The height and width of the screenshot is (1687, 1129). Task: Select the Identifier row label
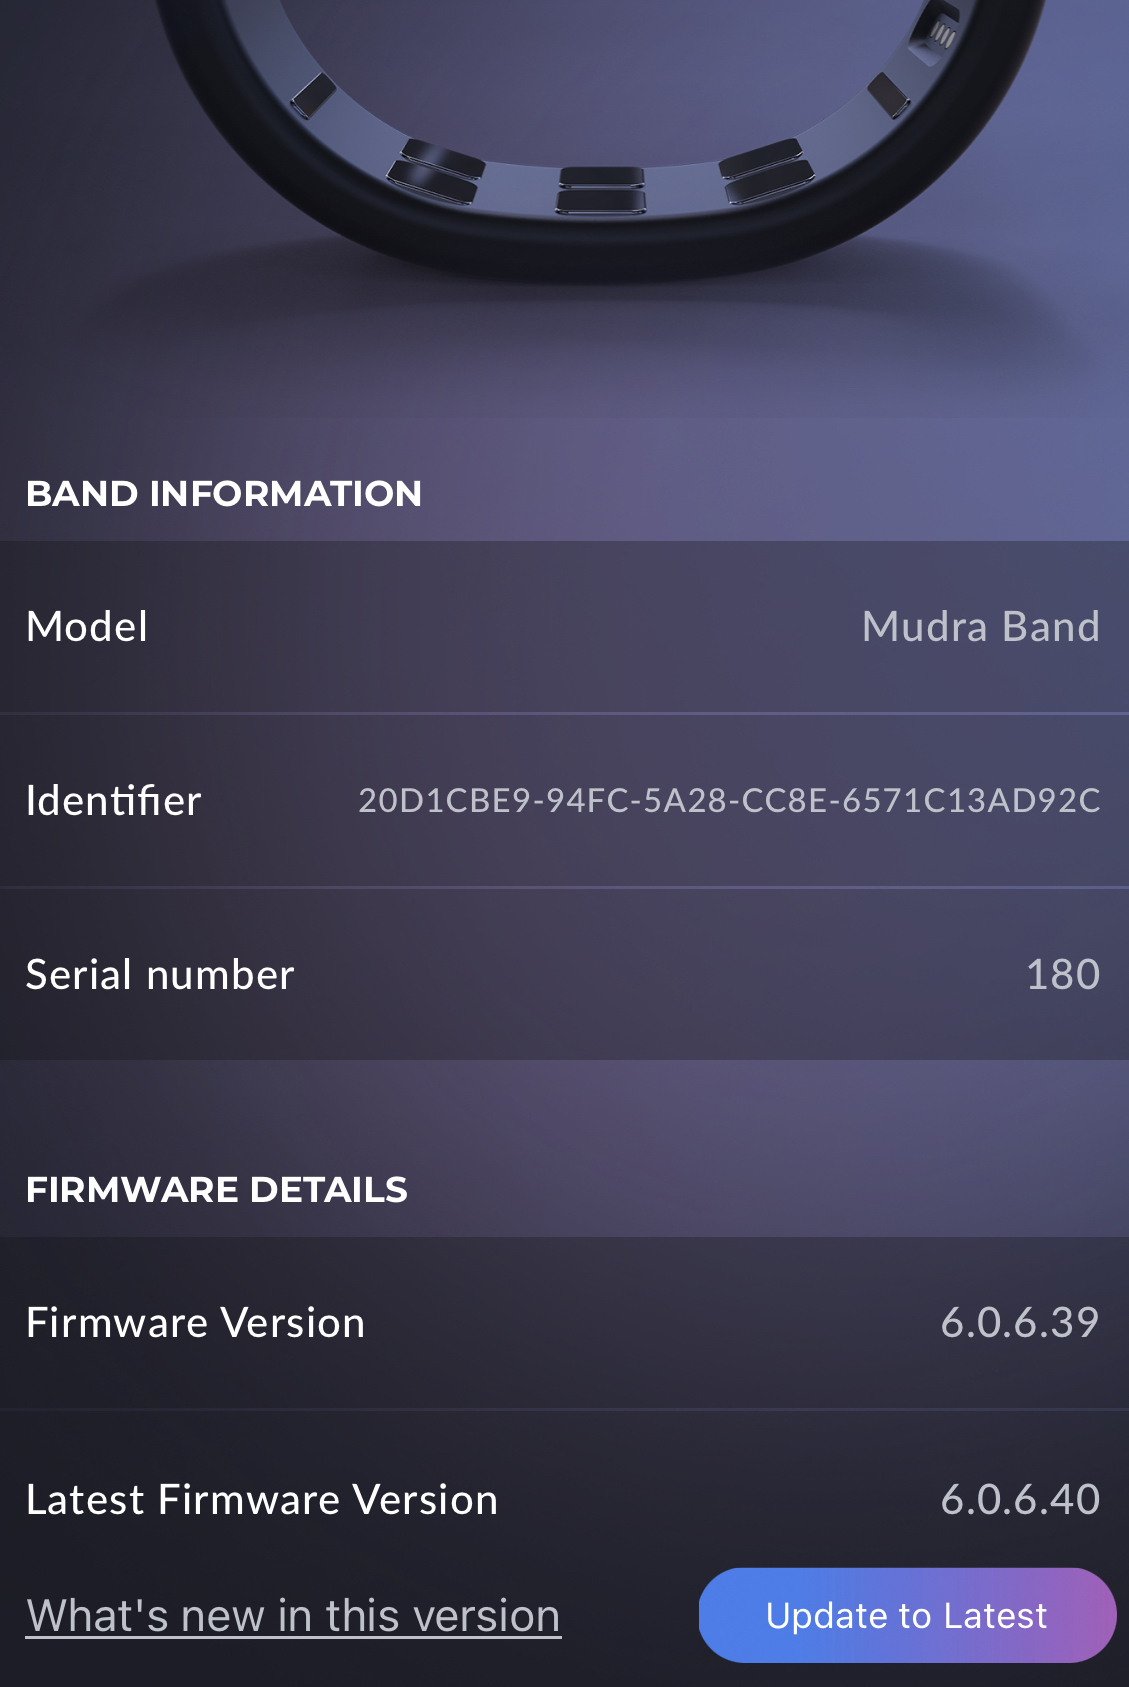[114, 801]
